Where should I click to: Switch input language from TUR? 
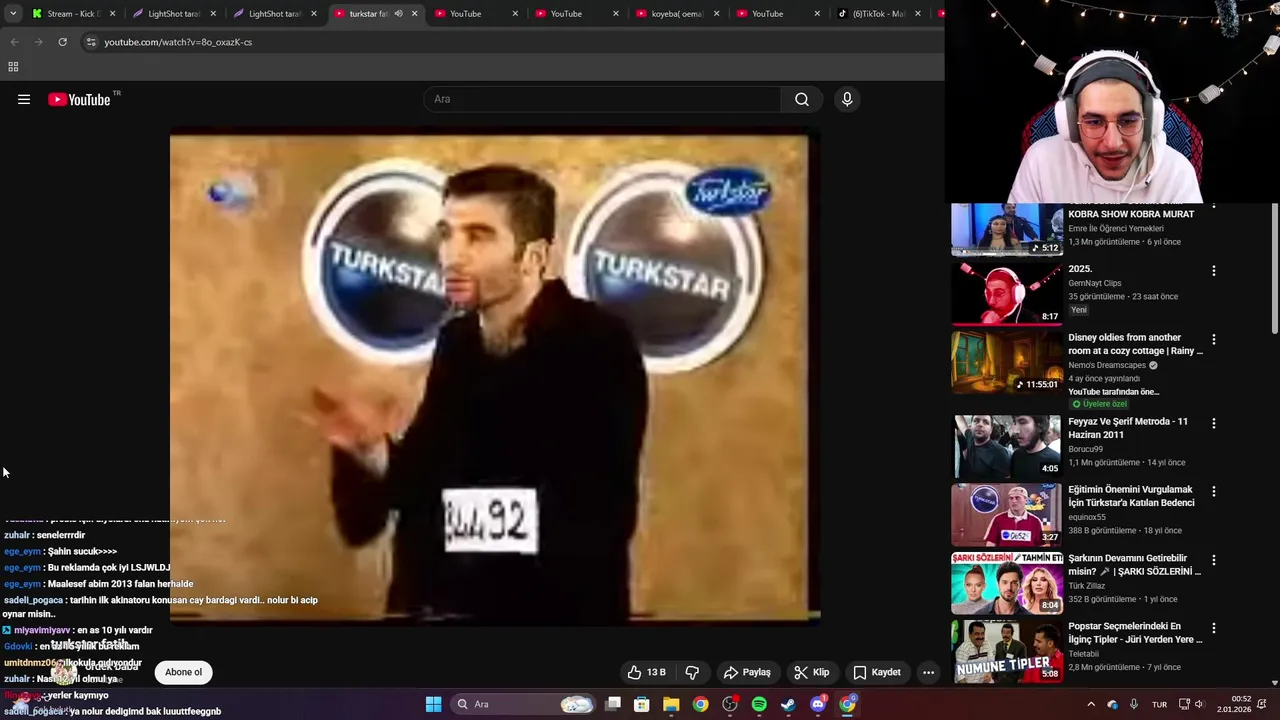coord(1160,704)
